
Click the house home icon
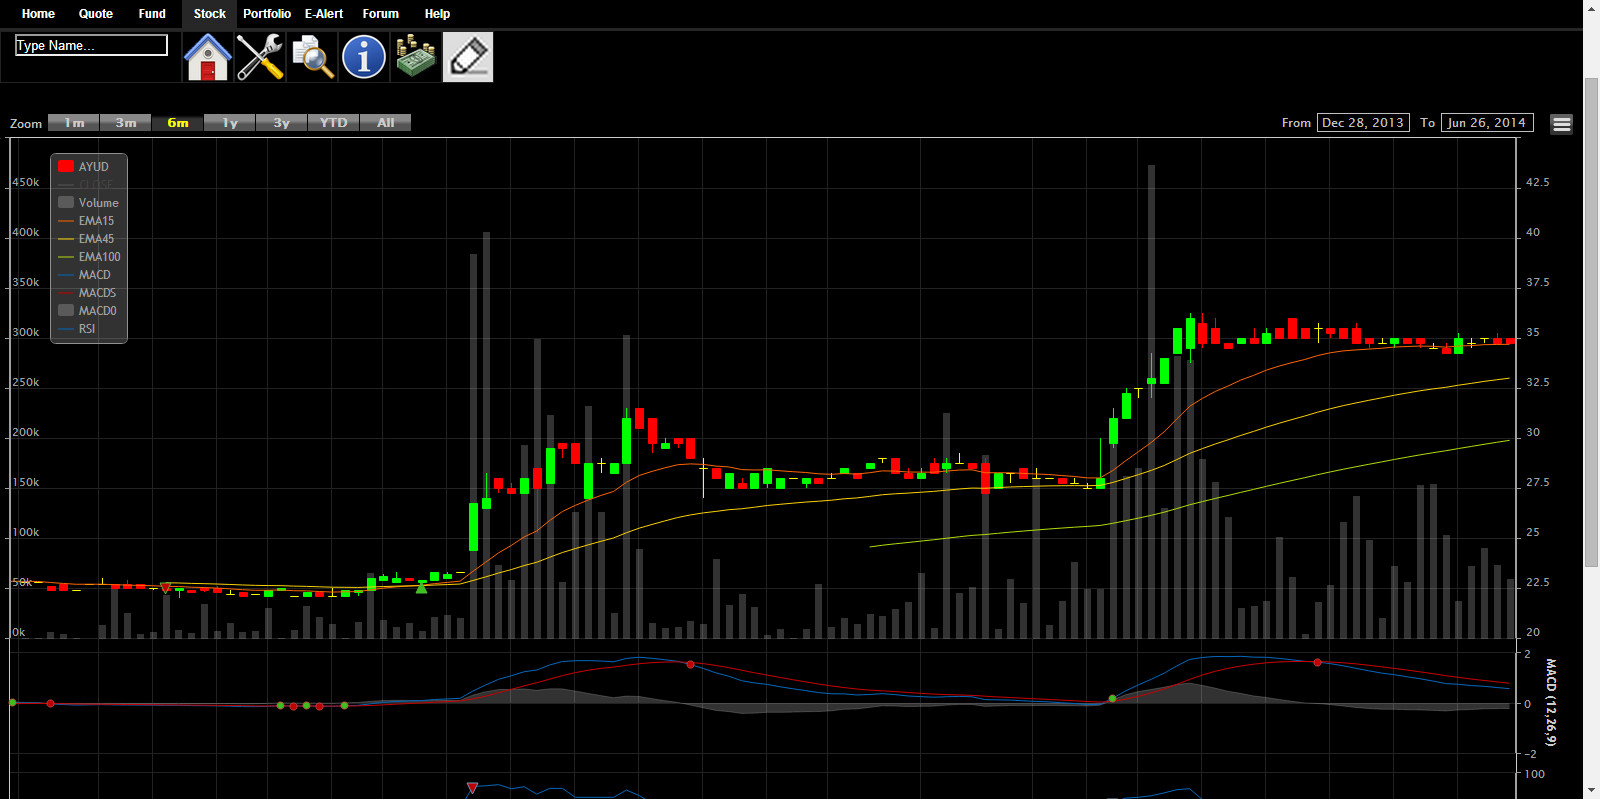click(208, 57)
